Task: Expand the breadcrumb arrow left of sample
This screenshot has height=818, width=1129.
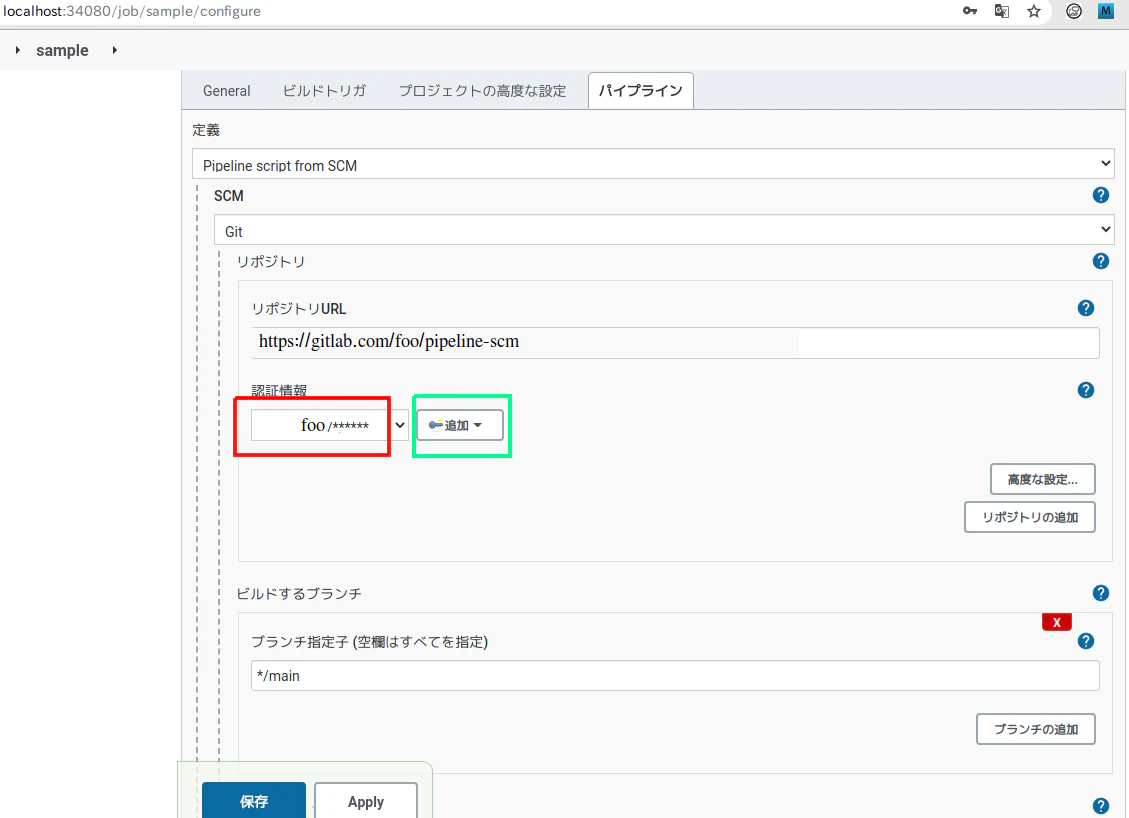Action: 17,50
